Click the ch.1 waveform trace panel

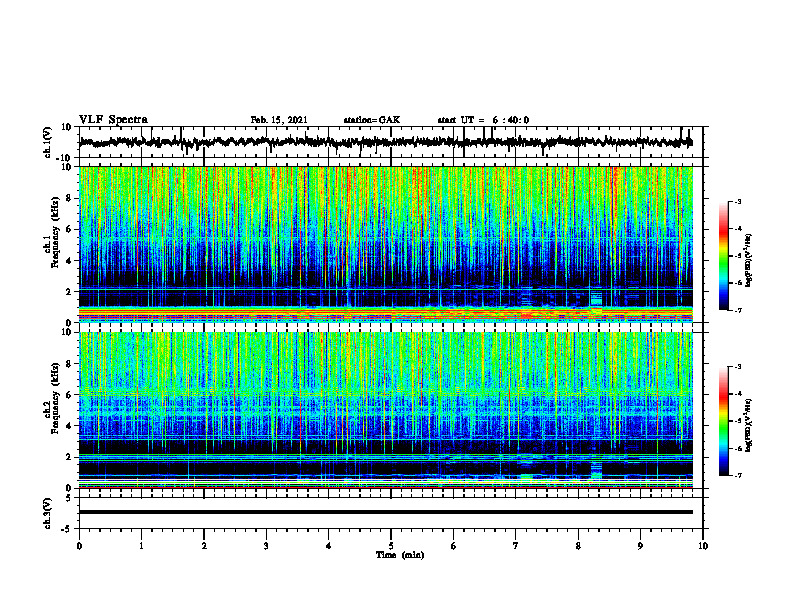click(x=391, y=142)
